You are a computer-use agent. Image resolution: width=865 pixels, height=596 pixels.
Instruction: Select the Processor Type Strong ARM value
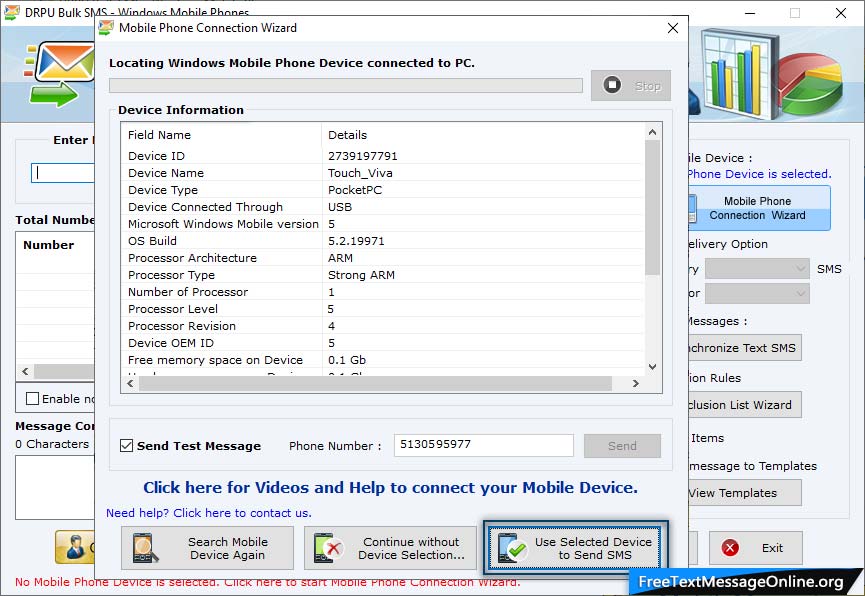pos(361,275)
